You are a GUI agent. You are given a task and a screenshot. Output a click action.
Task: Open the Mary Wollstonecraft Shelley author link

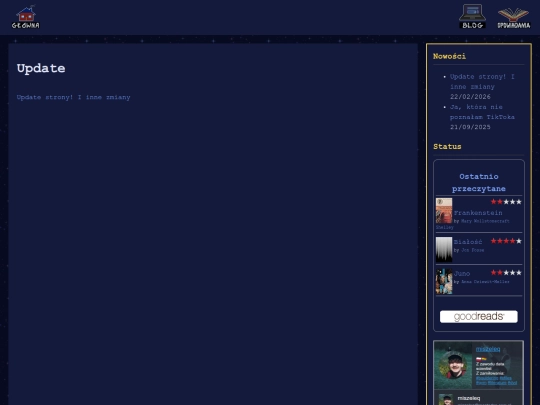point(472,224)
